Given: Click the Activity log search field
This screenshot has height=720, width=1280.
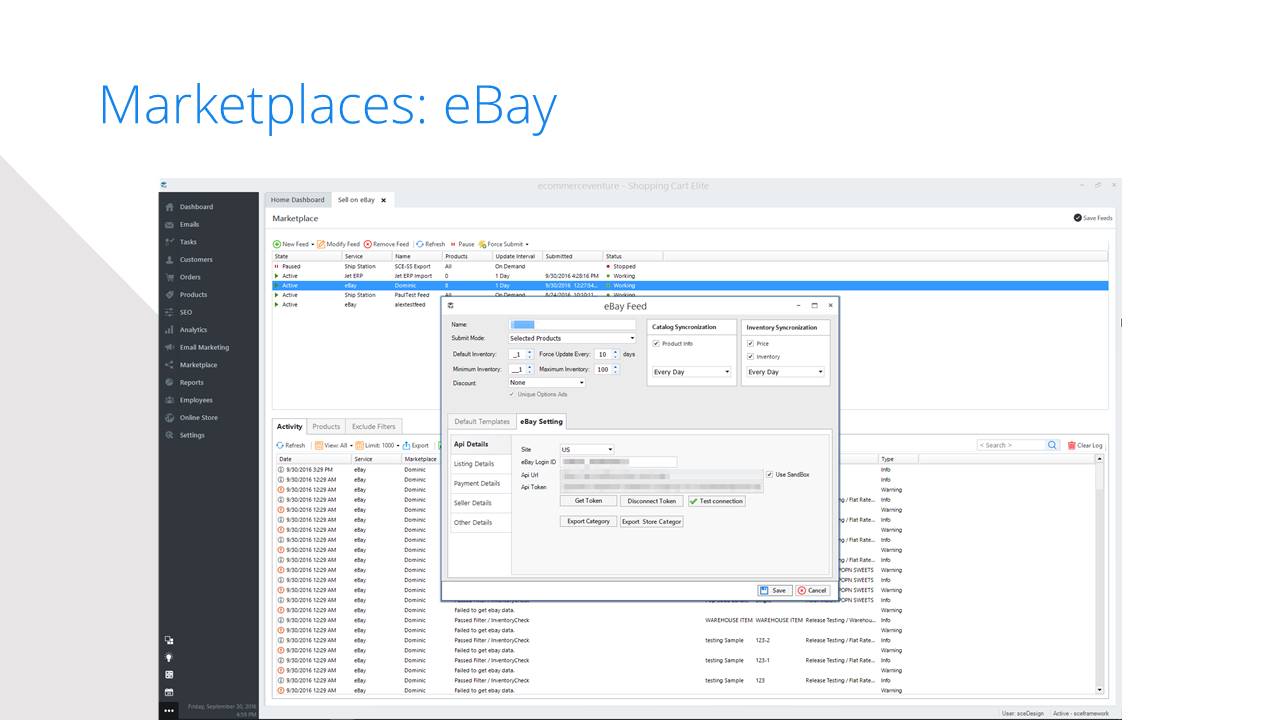Looking at the screenshot, I should pyautogui.click(x=1011, y=445).
